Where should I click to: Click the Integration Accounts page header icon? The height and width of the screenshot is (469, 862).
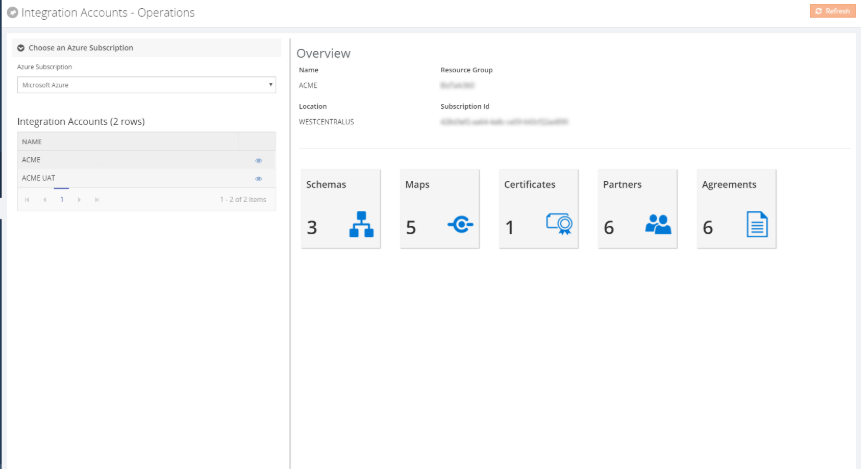pos(12,12)
